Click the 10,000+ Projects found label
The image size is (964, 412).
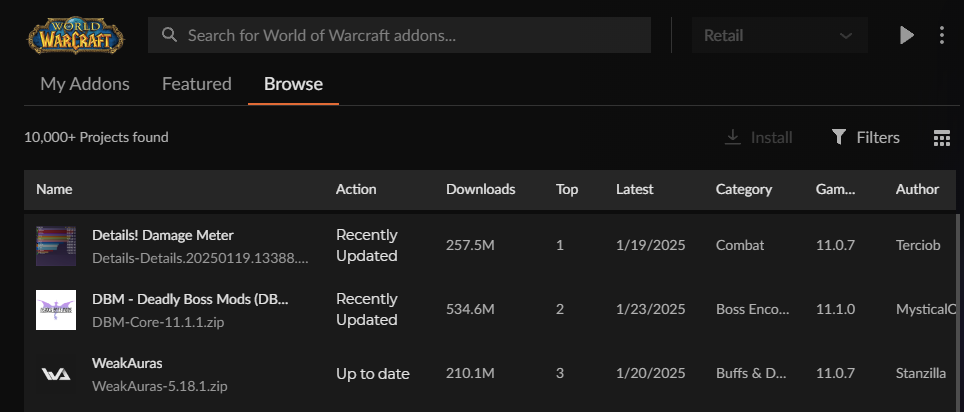pyautogui.click(x=96, y=137)
